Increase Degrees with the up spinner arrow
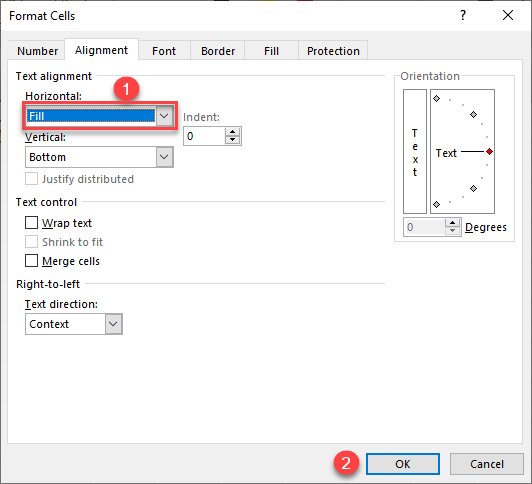Screen dimensions: 532x484 pyautogui.click(x=452, y=223)
